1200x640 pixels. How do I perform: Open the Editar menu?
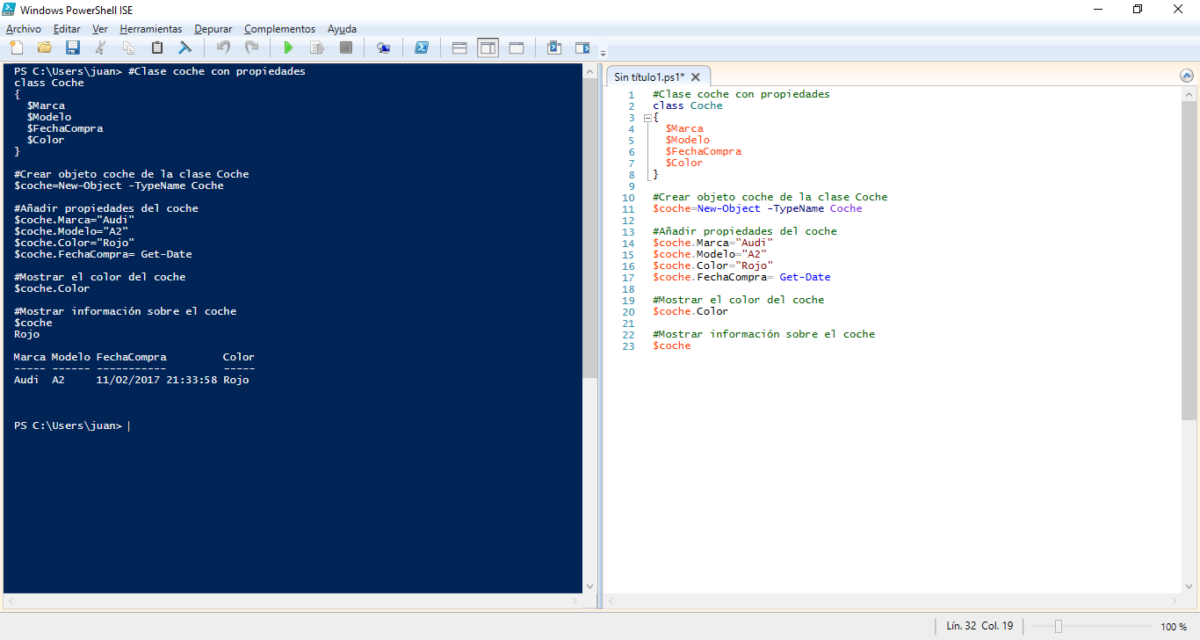coord(66,29)
